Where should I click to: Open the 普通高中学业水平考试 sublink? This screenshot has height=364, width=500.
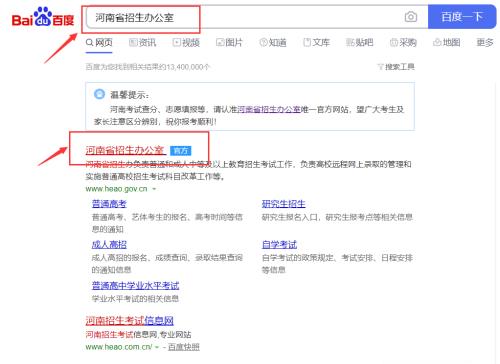pos(135,285)
